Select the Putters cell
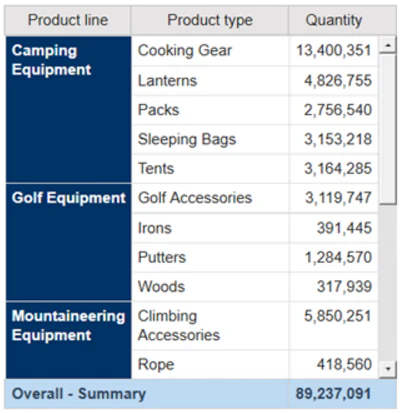 (210, 257)
